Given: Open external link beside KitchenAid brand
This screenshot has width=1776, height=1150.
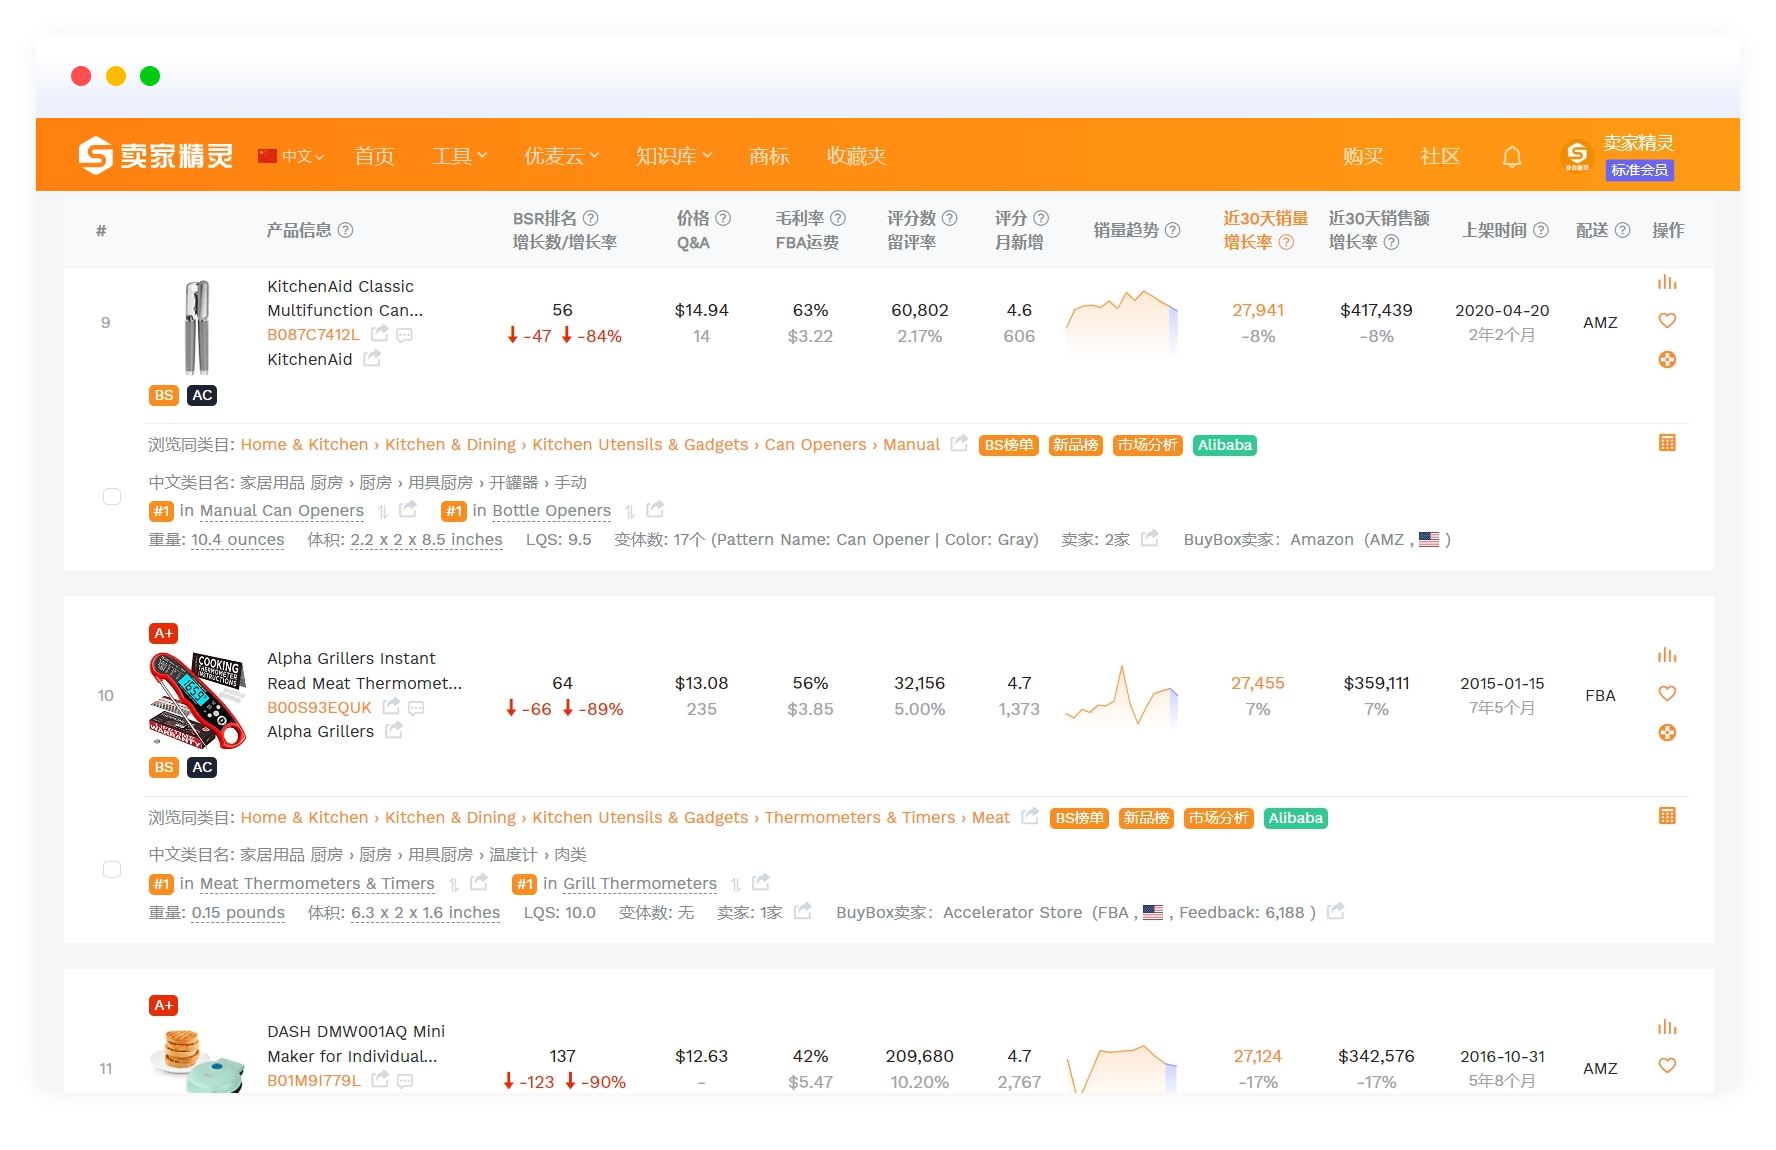Looking at the screenshot, I should pyautogui.click(x=372, y=358).
